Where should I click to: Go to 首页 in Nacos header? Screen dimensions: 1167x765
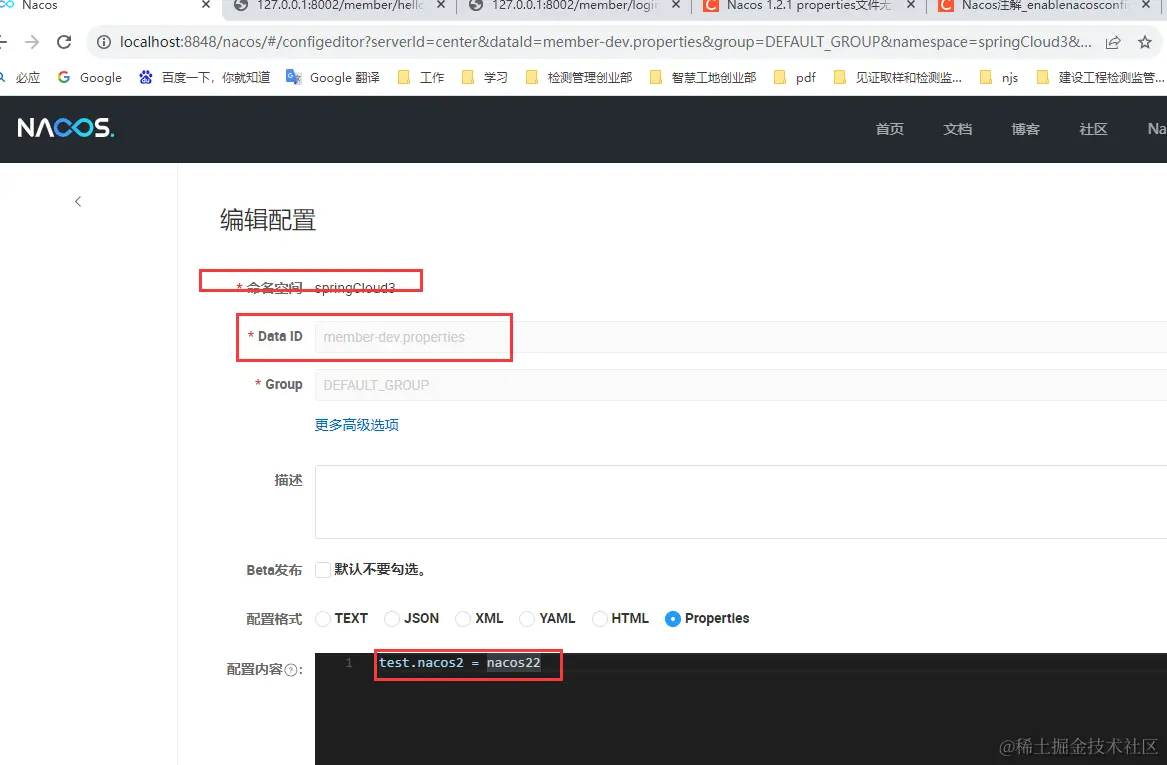click(x=889, y=129)
